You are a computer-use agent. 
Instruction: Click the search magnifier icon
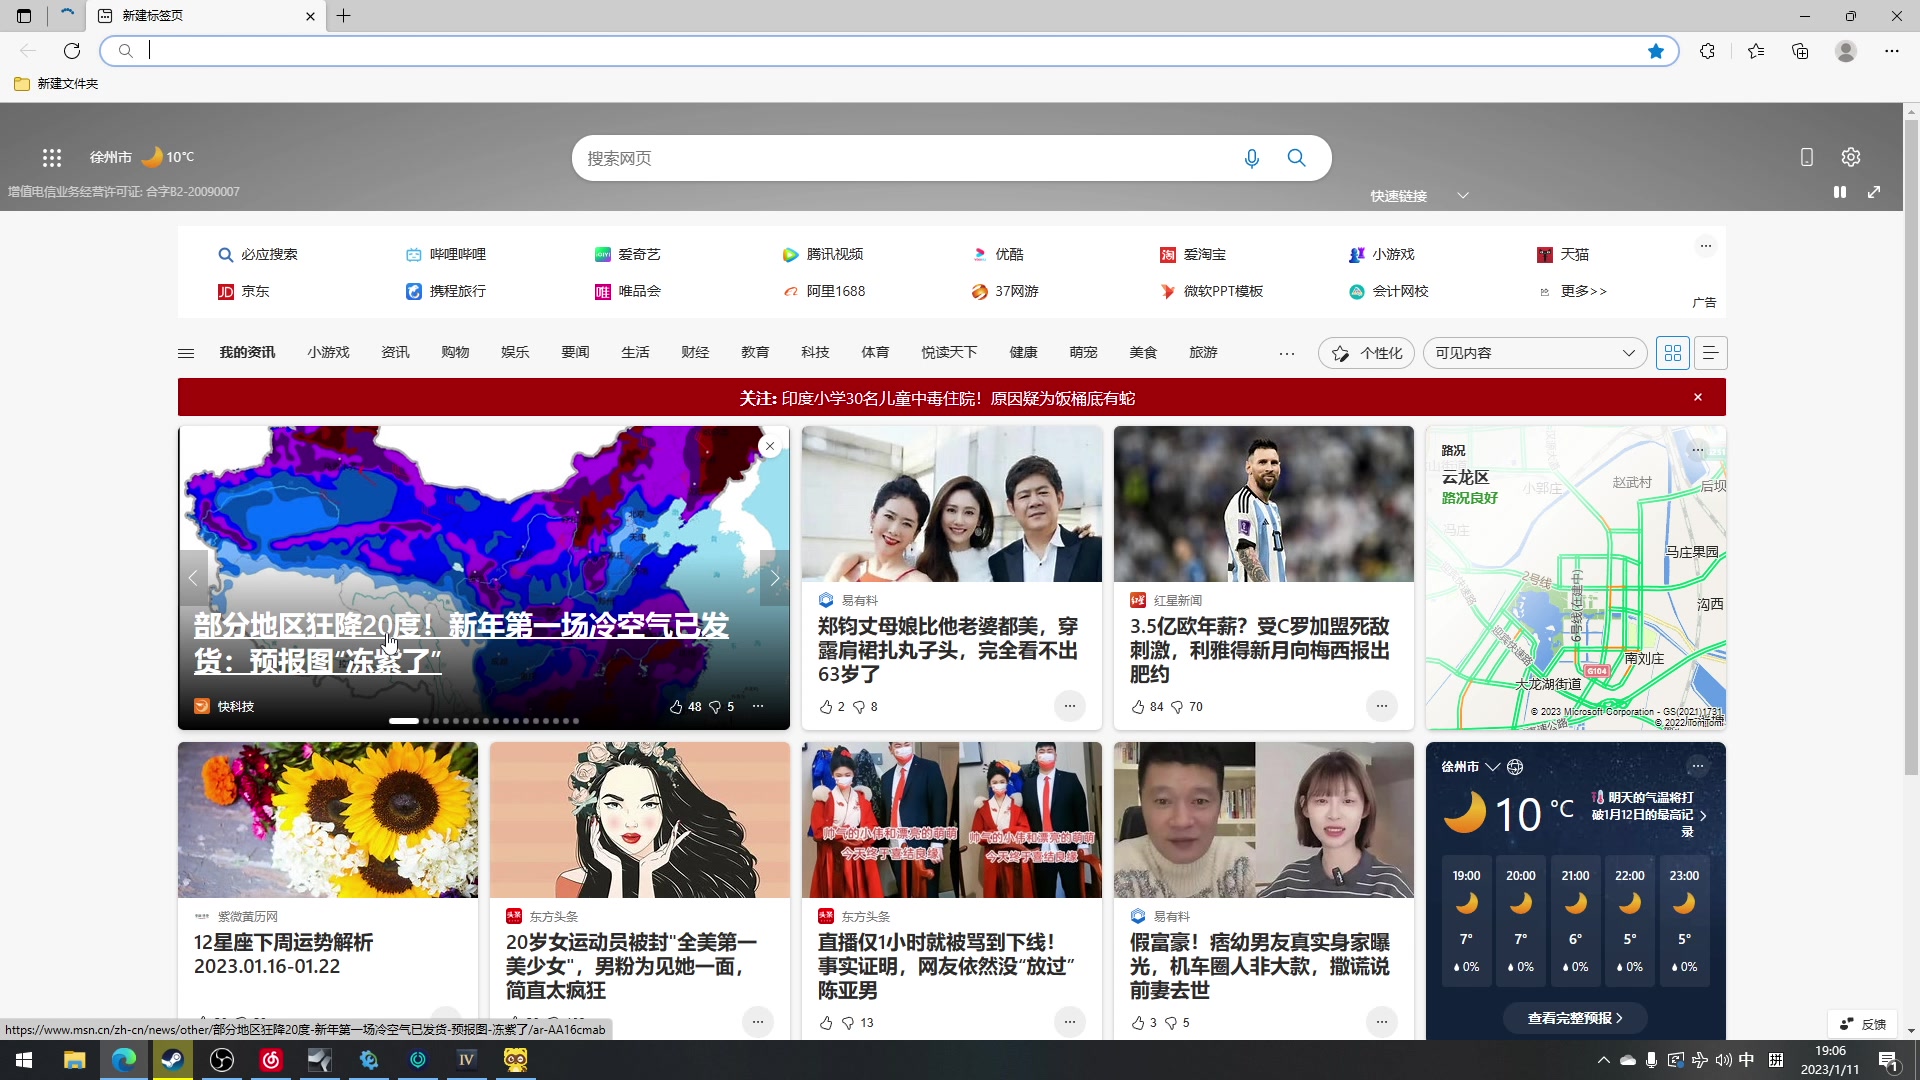pos(1296,158)
